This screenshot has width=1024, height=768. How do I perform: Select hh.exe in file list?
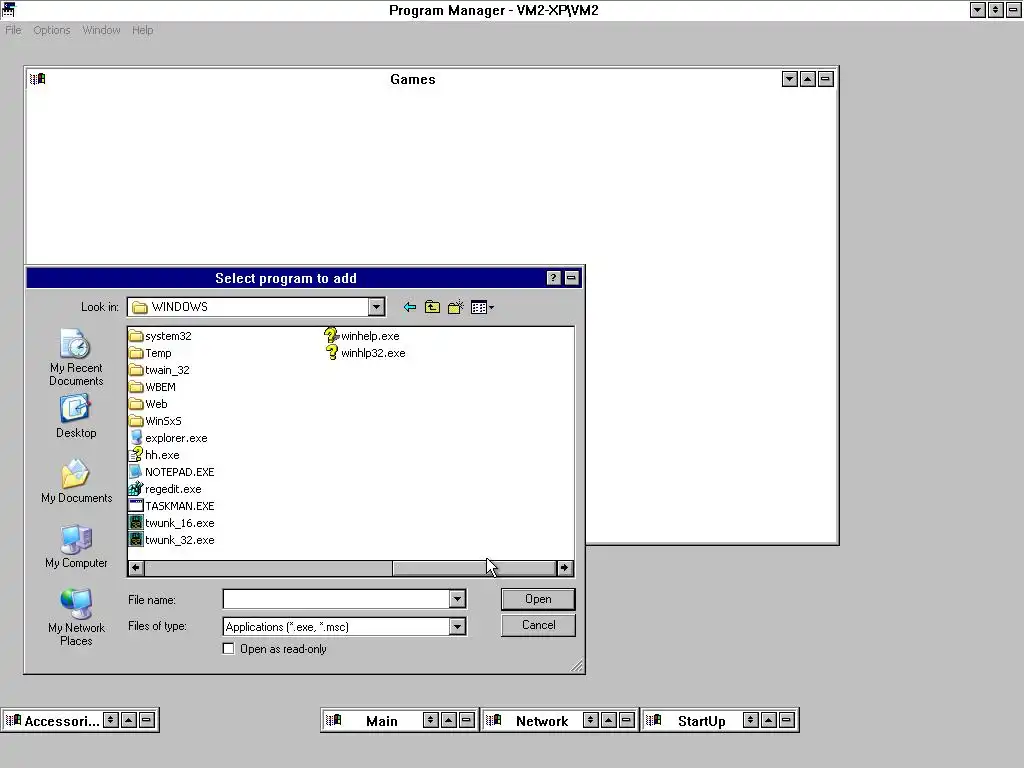[x=154, y=455]
